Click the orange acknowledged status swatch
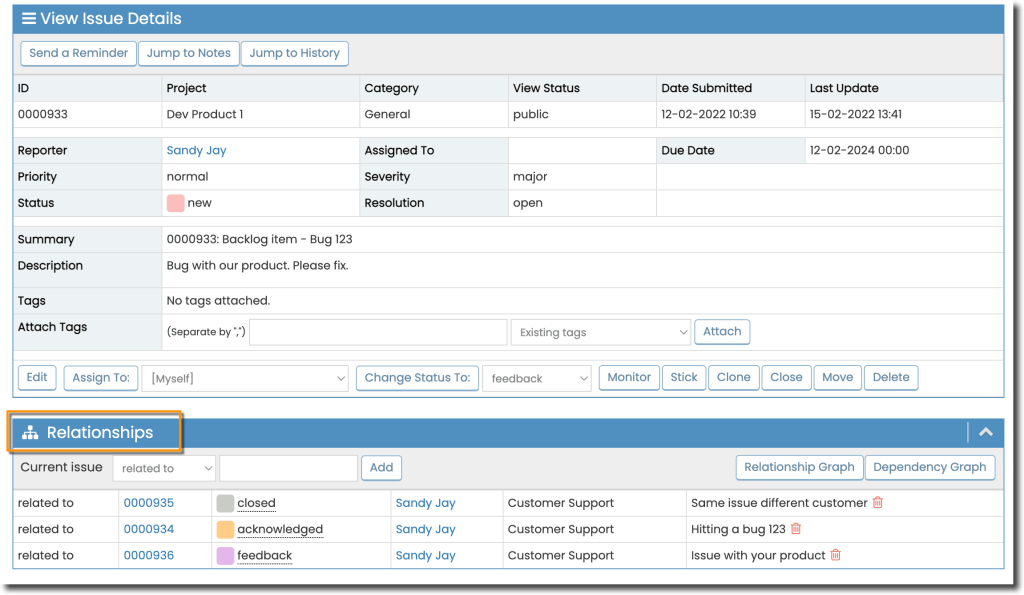Image resolution: width=1024 pixels, height=595 pixels. coord(225,529)
